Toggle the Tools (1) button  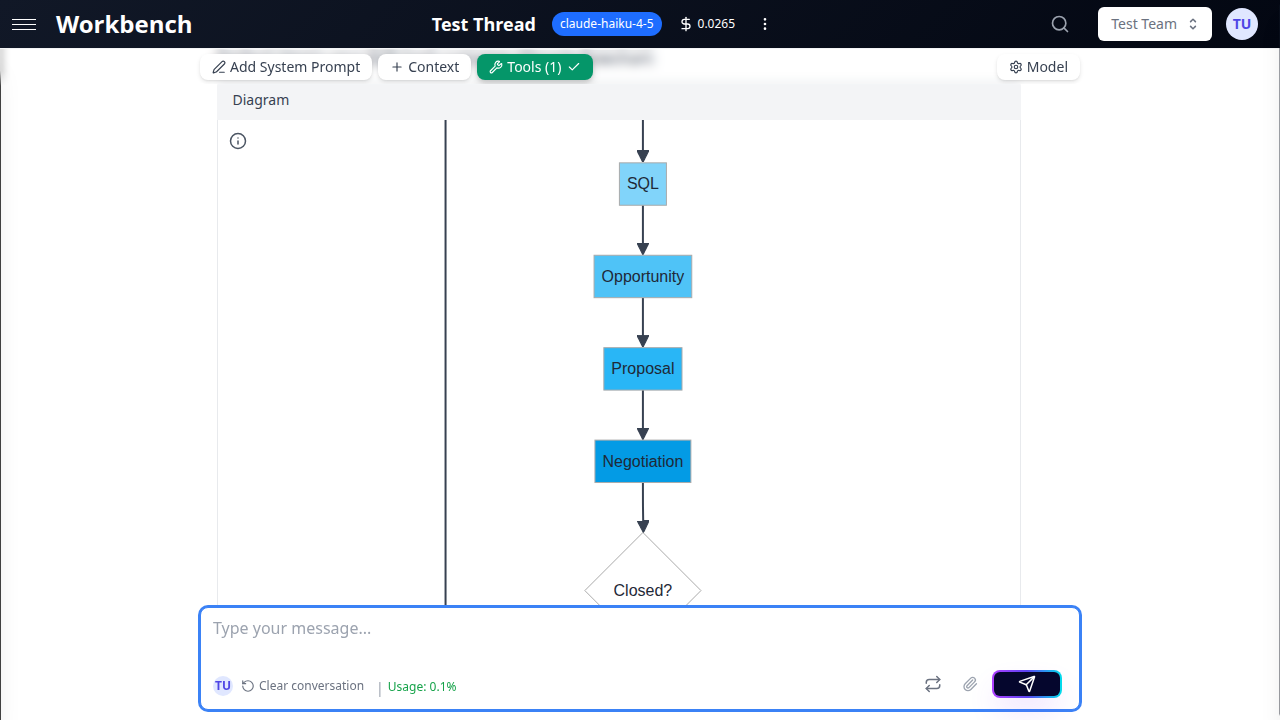(534, 67)
